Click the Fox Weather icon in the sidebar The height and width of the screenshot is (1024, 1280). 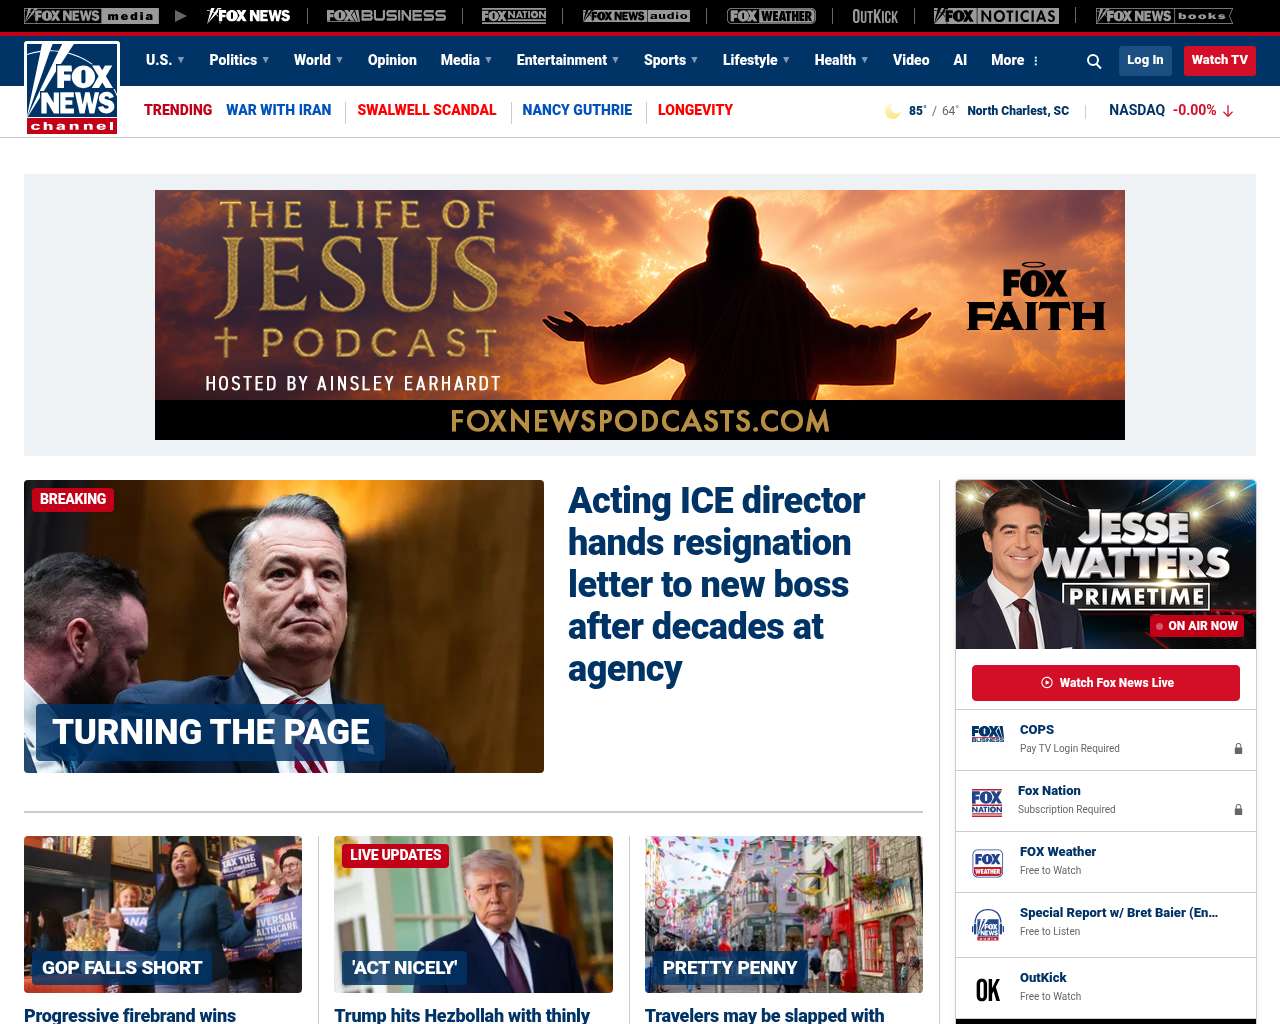click(x=987, y=863)
